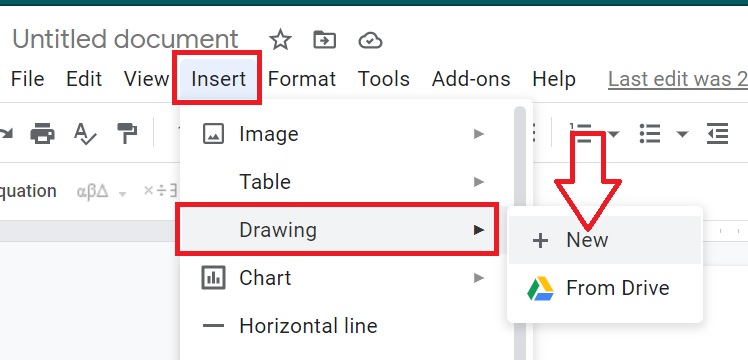
Task: Click the decrease indent icon
Action: click(718, 134)
